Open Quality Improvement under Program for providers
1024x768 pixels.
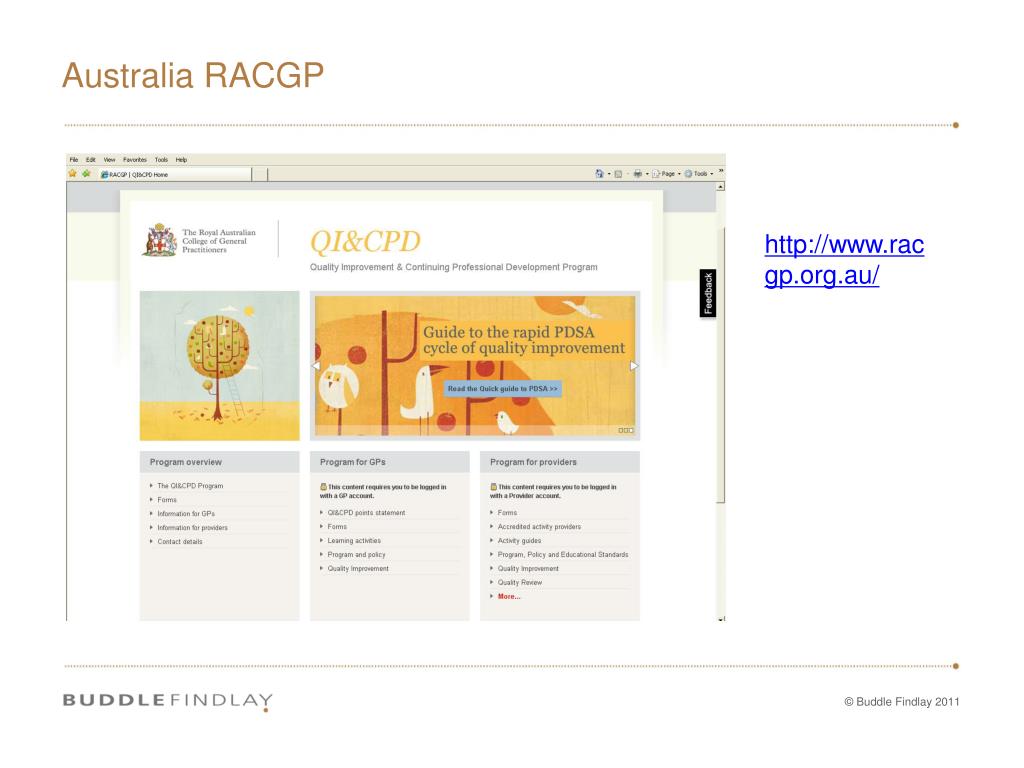tap(528, 569)
